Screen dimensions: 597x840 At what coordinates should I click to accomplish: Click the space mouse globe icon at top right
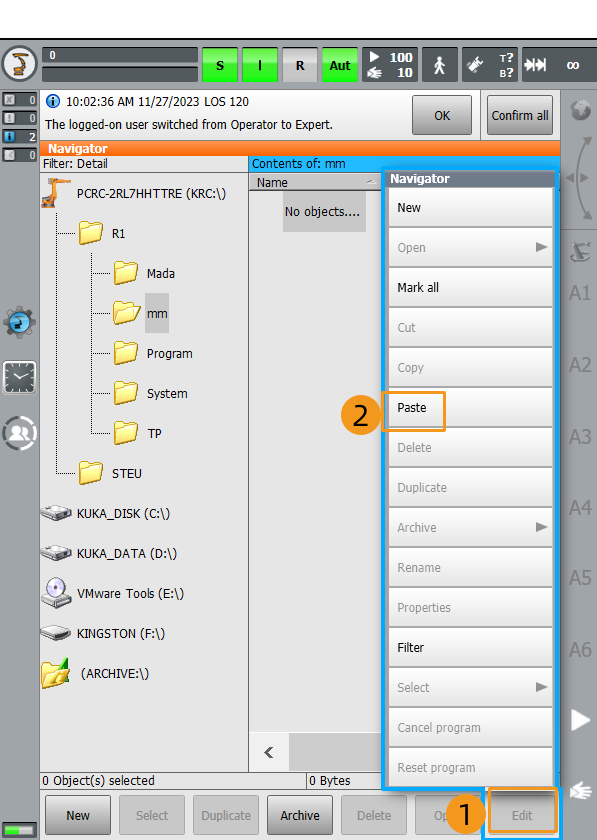[x=580, y=110]
